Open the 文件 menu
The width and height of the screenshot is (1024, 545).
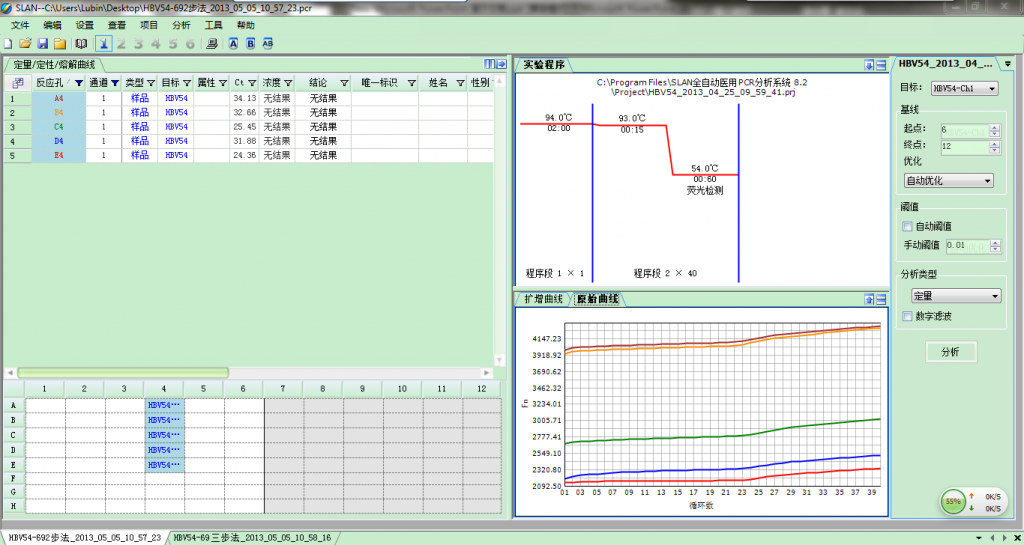pos(21,25)
